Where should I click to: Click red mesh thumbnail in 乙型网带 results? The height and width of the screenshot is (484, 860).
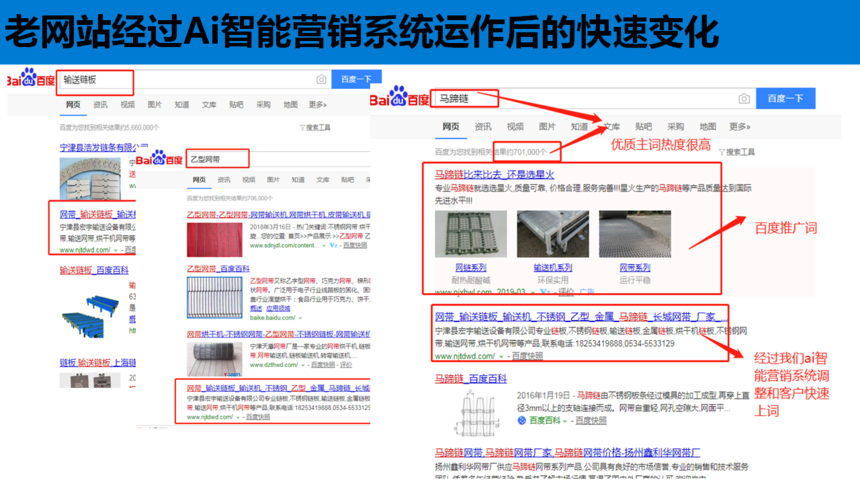tap(214, 240)
